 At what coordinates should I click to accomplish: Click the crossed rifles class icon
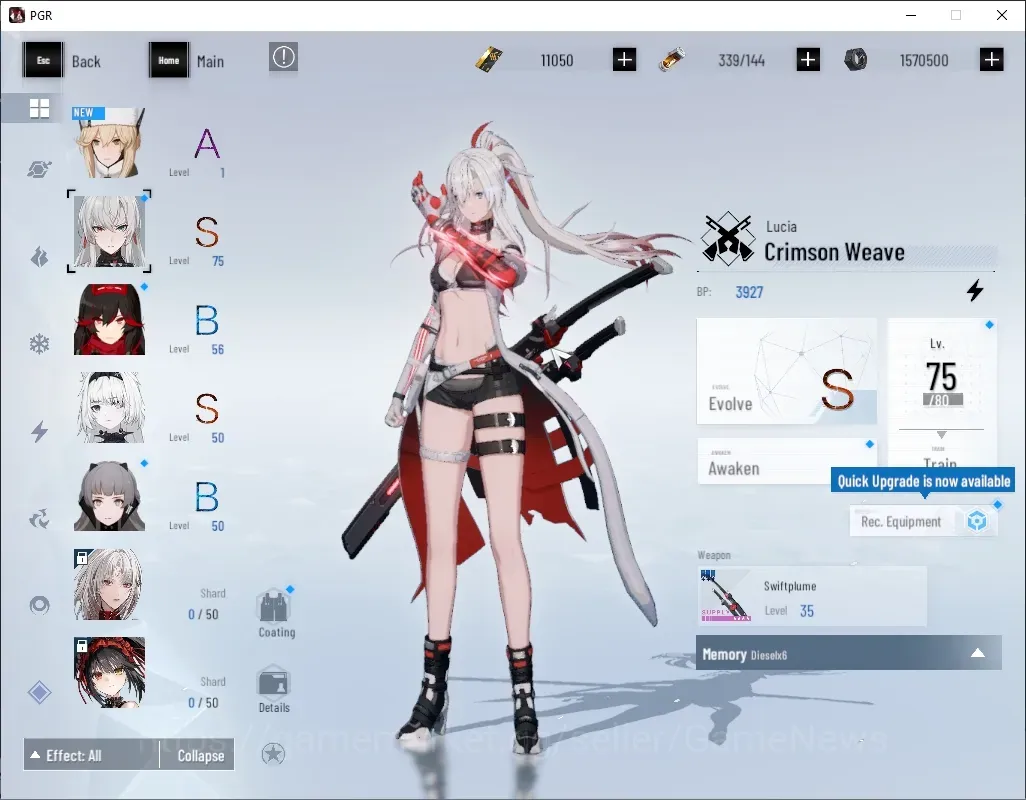[727, 239]
